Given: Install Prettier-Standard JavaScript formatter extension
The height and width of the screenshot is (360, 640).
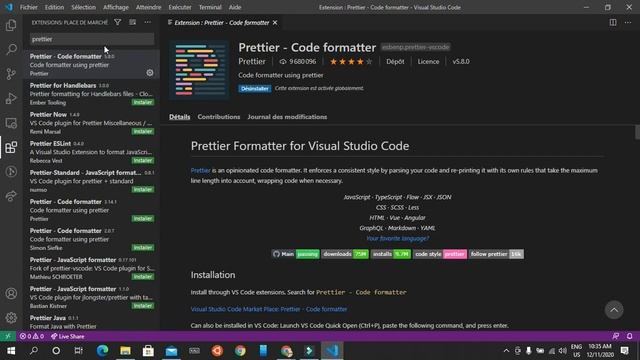Looking at the screenshot, I should (143, 189).
